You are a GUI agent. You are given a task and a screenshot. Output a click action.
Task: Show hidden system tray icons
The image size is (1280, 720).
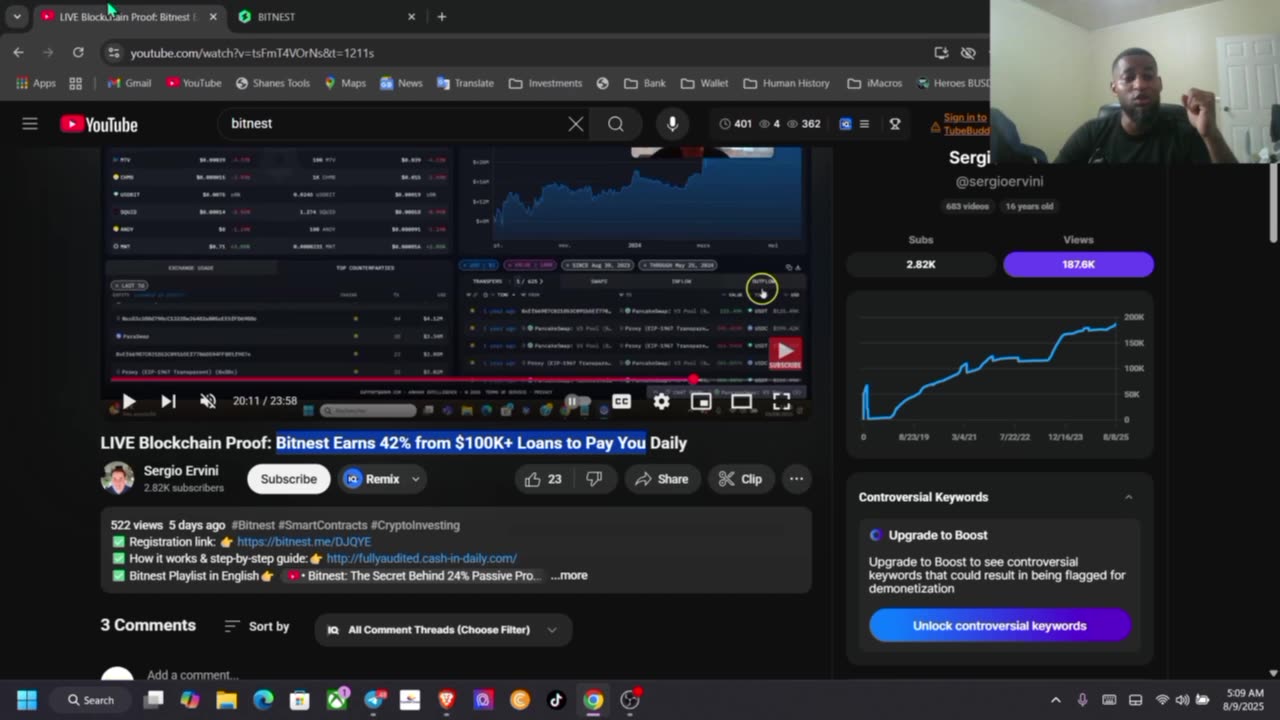coord(1056,700)
